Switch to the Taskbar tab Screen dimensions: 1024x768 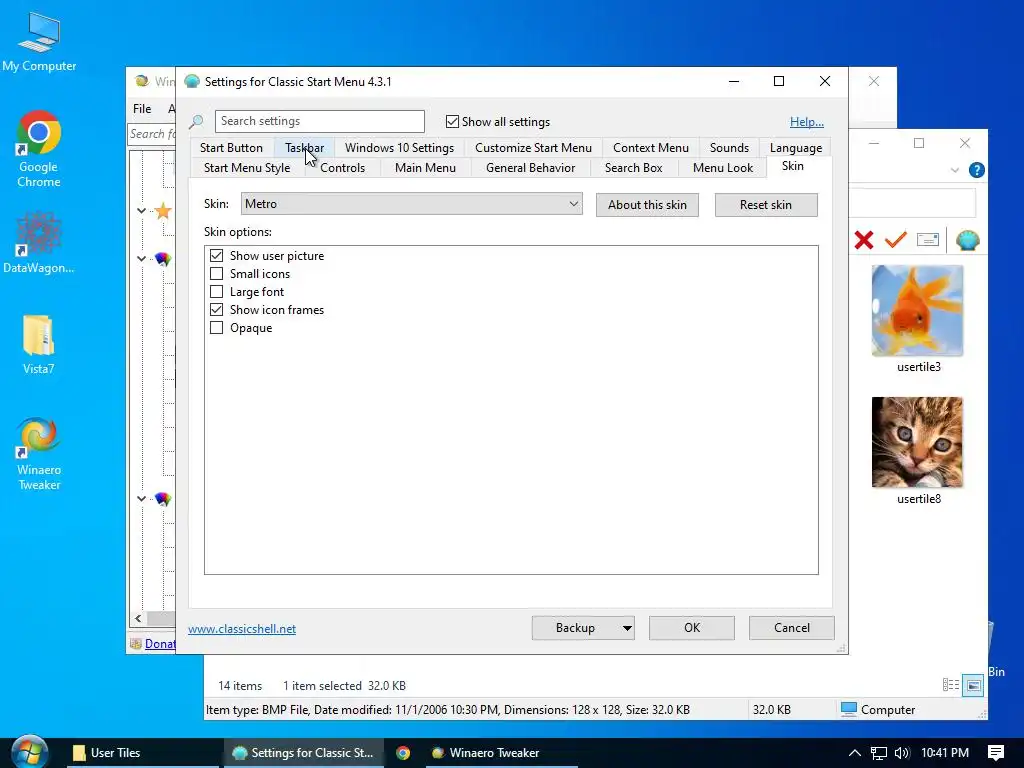click(x=304, y=148)
